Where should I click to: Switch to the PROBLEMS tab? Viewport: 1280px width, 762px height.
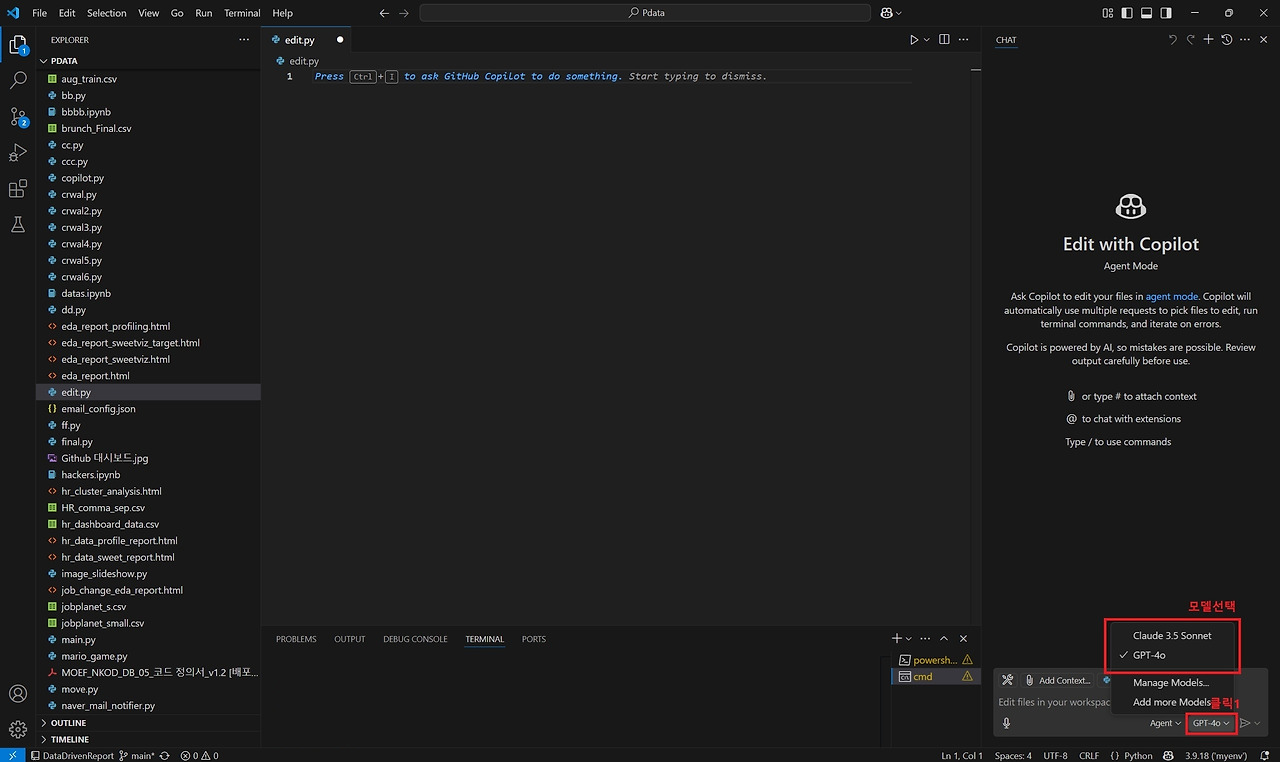point(296,638)
